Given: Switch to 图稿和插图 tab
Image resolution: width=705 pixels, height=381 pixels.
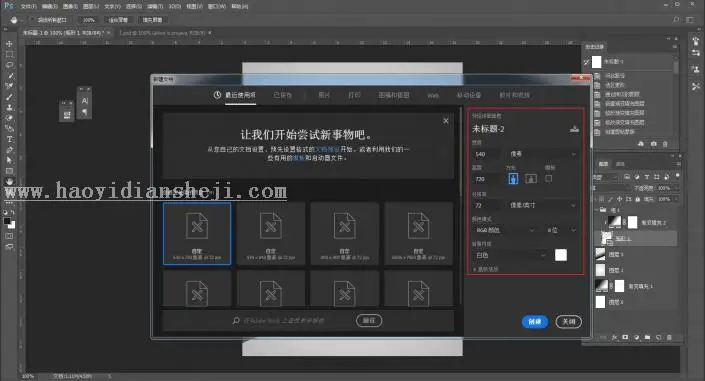Looking at the screenshot, I should tap(393, 95).
